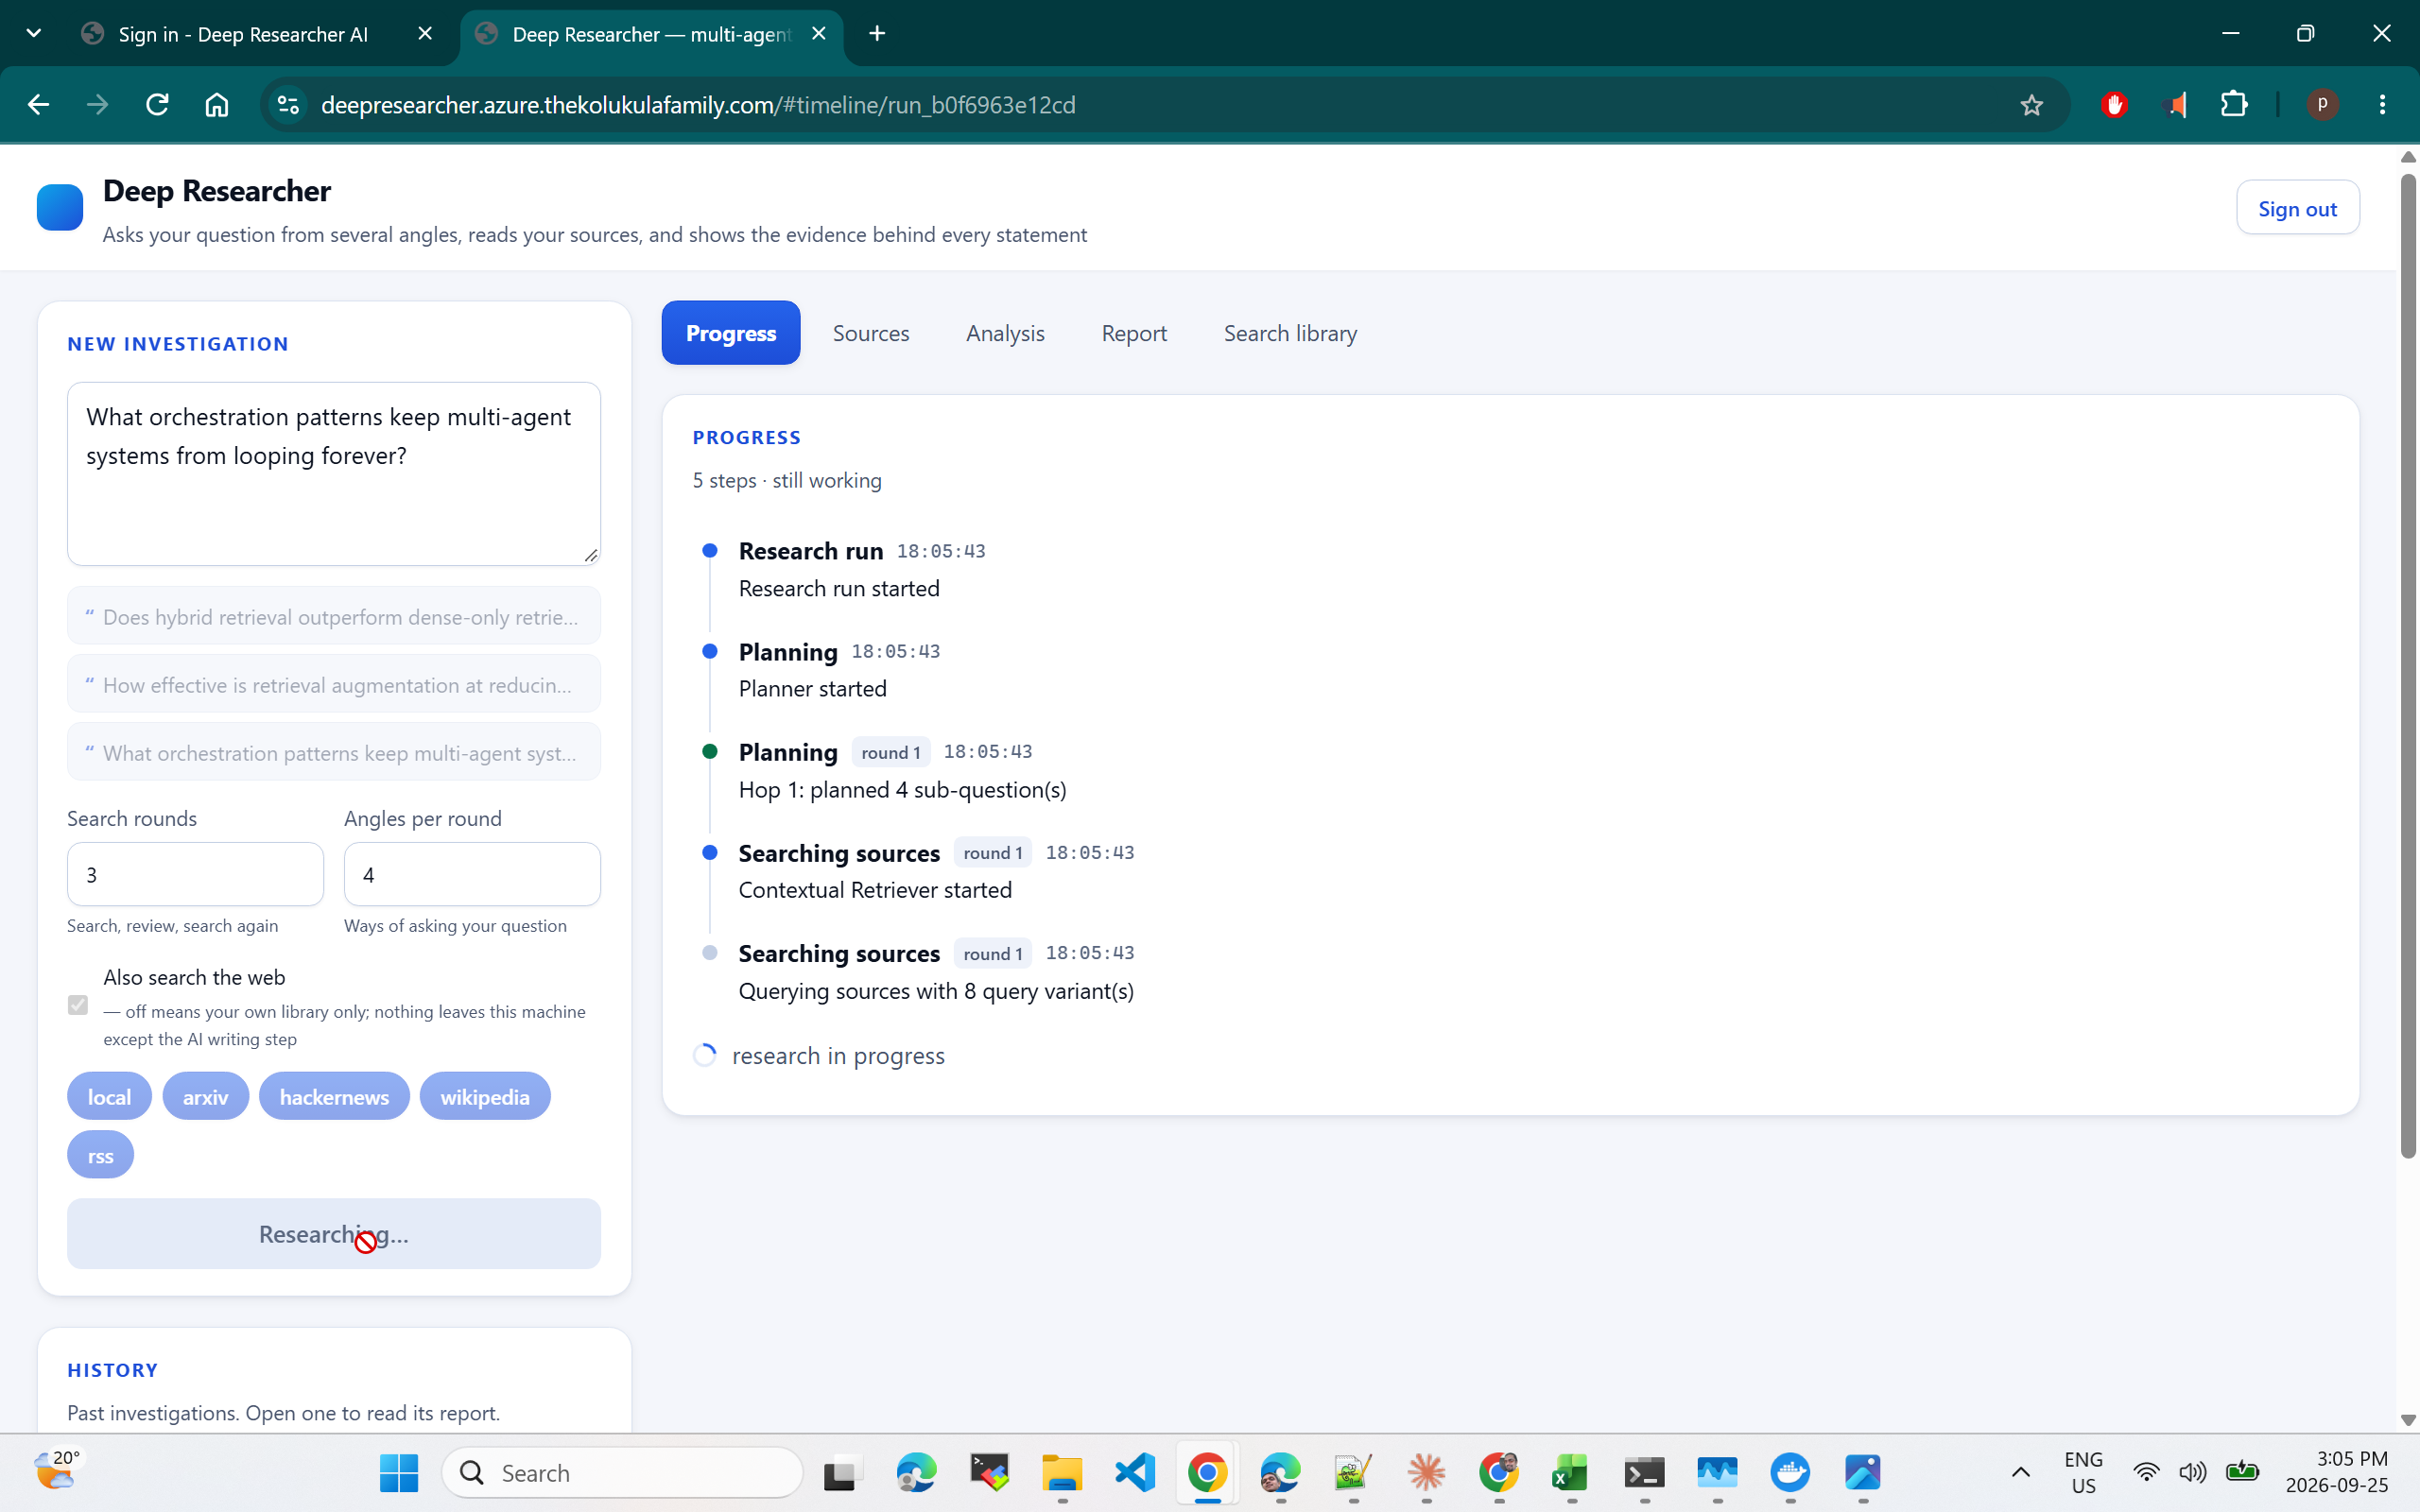Toggle the hackernews source chip
2420x1512 pixels.
pyautogui.click(x=334, y=1096)
